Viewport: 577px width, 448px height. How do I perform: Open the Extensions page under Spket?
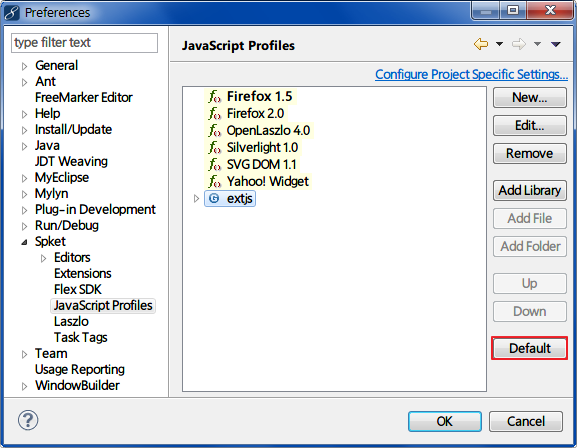[82, 274]
